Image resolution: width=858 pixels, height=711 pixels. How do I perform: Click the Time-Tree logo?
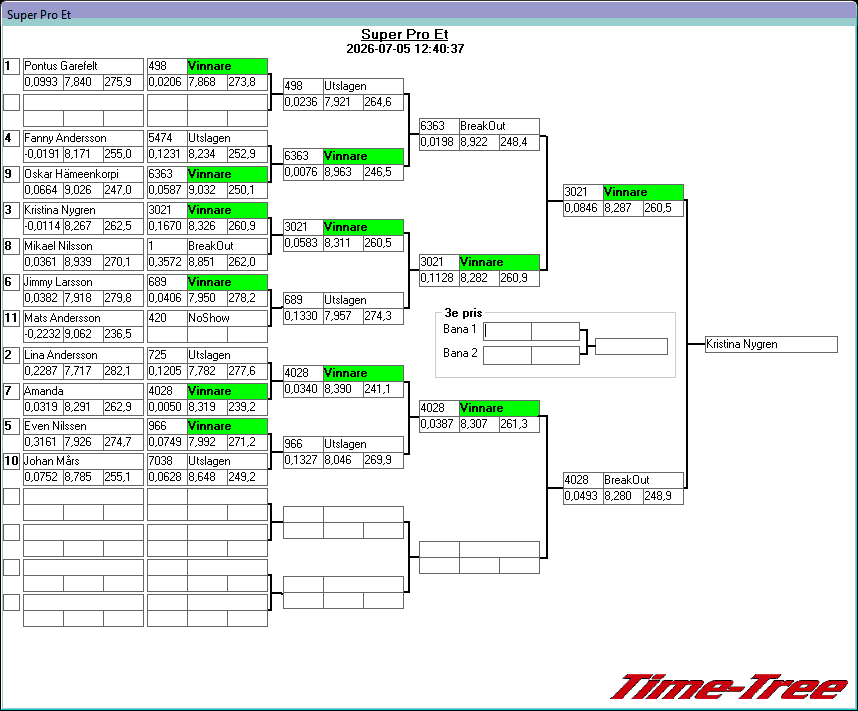click(729, 686)
